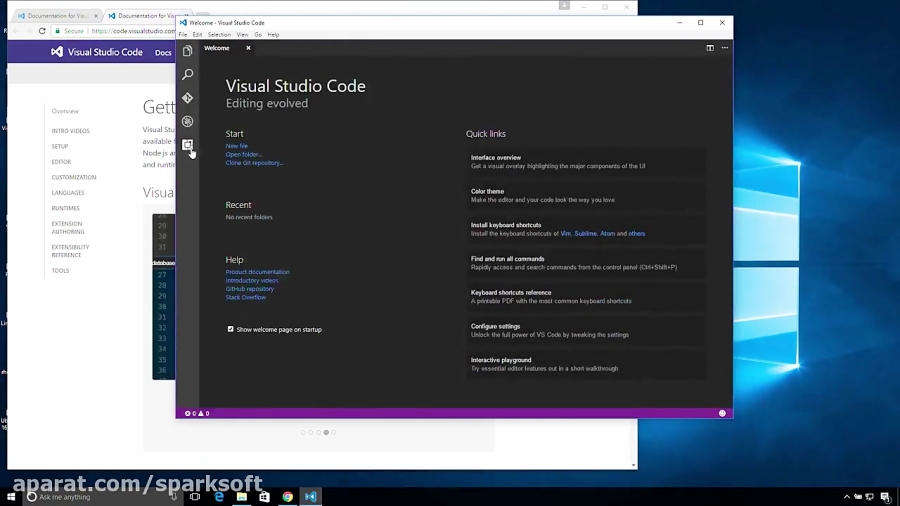The image size is (900, 506).
Task: Select EDITOR in browser docs sidebar
Action: coord(61,162)
